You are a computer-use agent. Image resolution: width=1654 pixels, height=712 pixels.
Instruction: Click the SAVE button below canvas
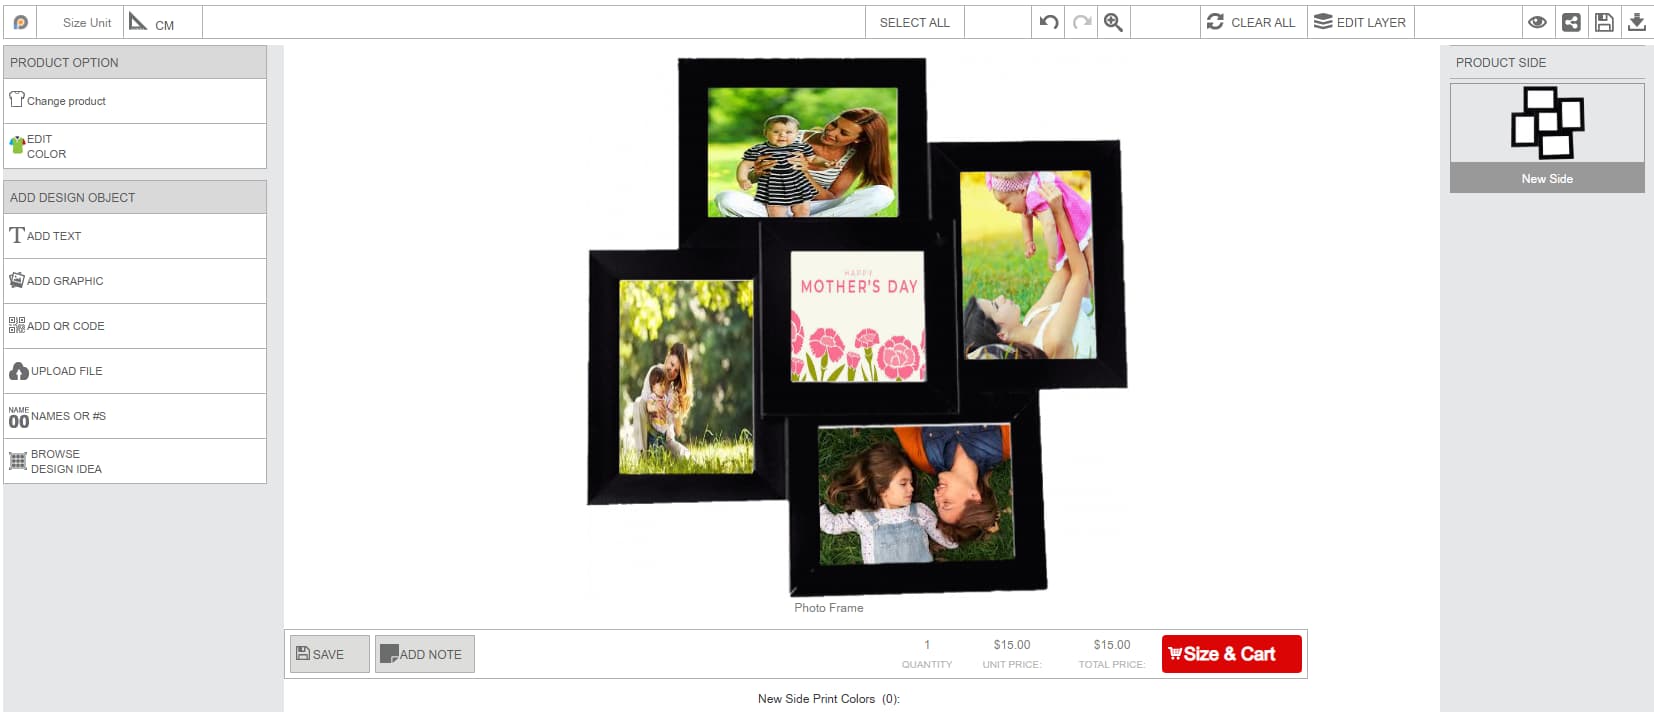(330, 654)
